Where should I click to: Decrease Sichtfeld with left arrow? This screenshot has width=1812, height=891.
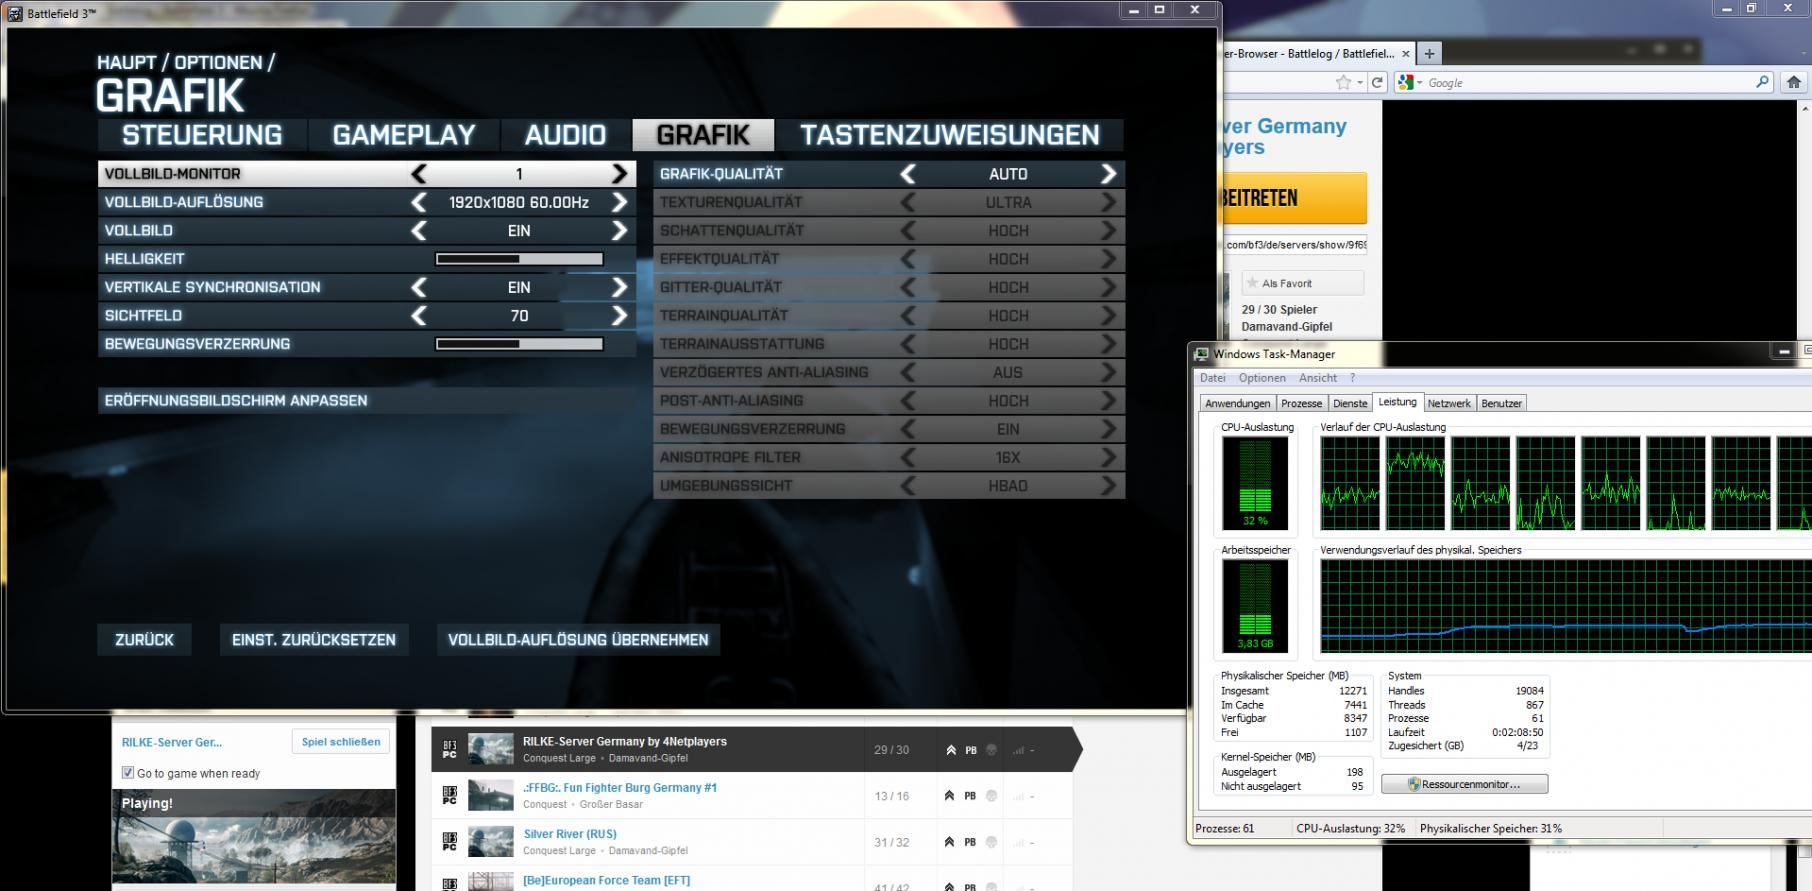[x=419, y=316]
